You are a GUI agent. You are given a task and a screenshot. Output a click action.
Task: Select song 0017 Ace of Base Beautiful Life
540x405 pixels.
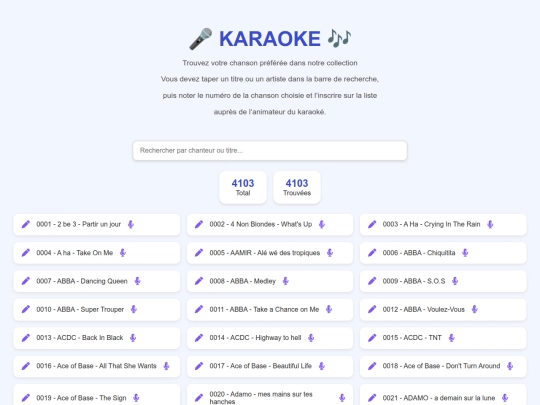click(270, 366)
